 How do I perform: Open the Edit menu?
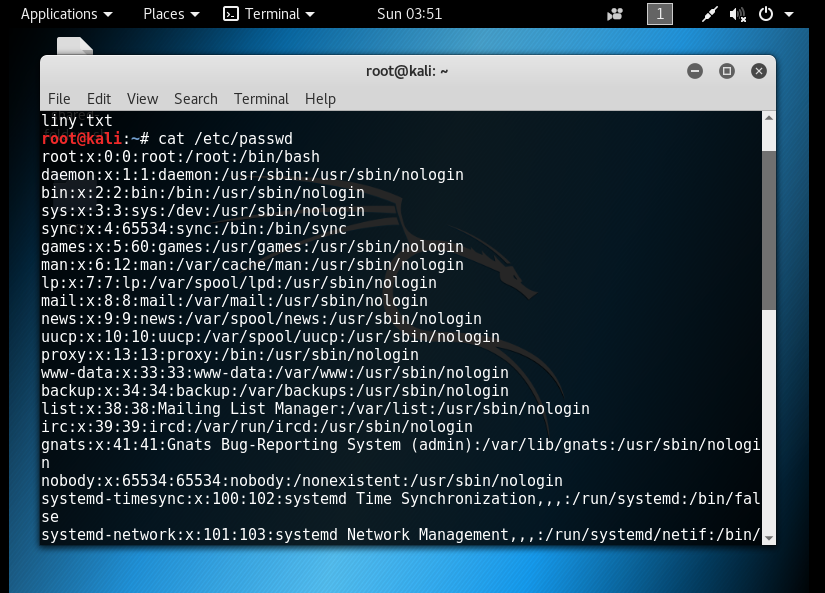point(99,99)
